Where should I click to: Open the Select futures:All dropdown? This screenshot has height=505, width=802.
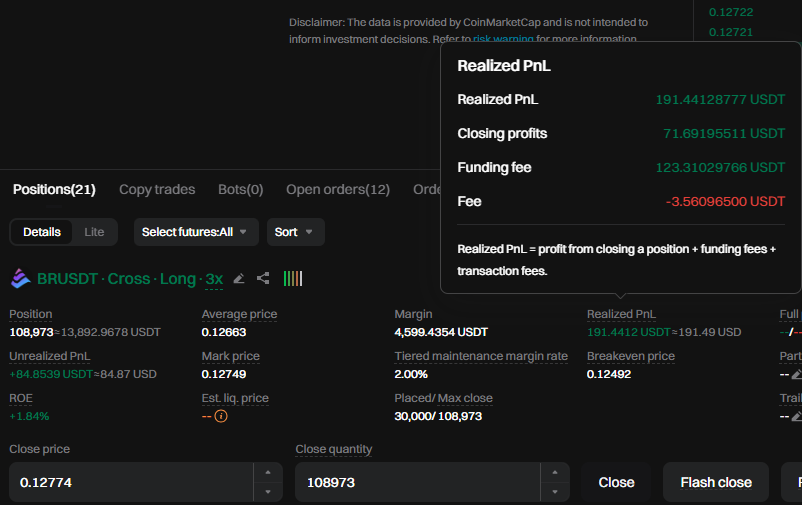[196, 232]
